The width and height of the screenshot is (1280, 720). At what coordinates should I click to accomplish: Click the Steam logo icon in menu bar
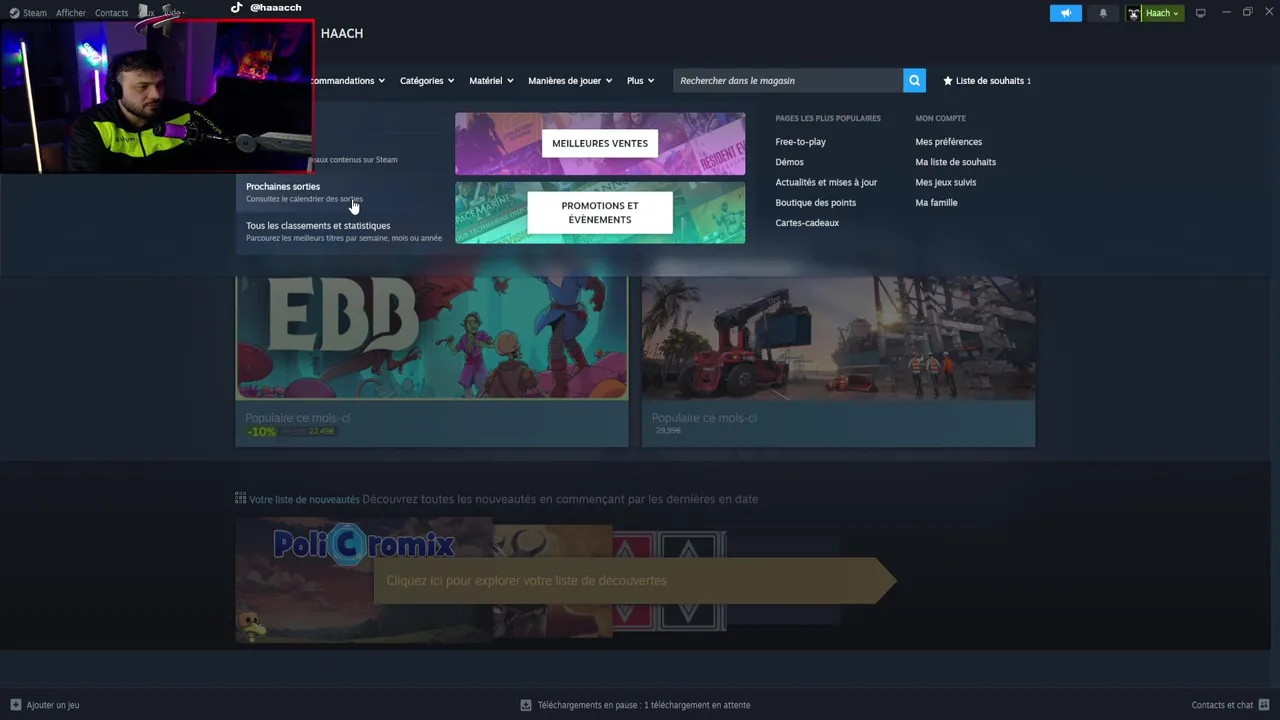tap(14, 13)
